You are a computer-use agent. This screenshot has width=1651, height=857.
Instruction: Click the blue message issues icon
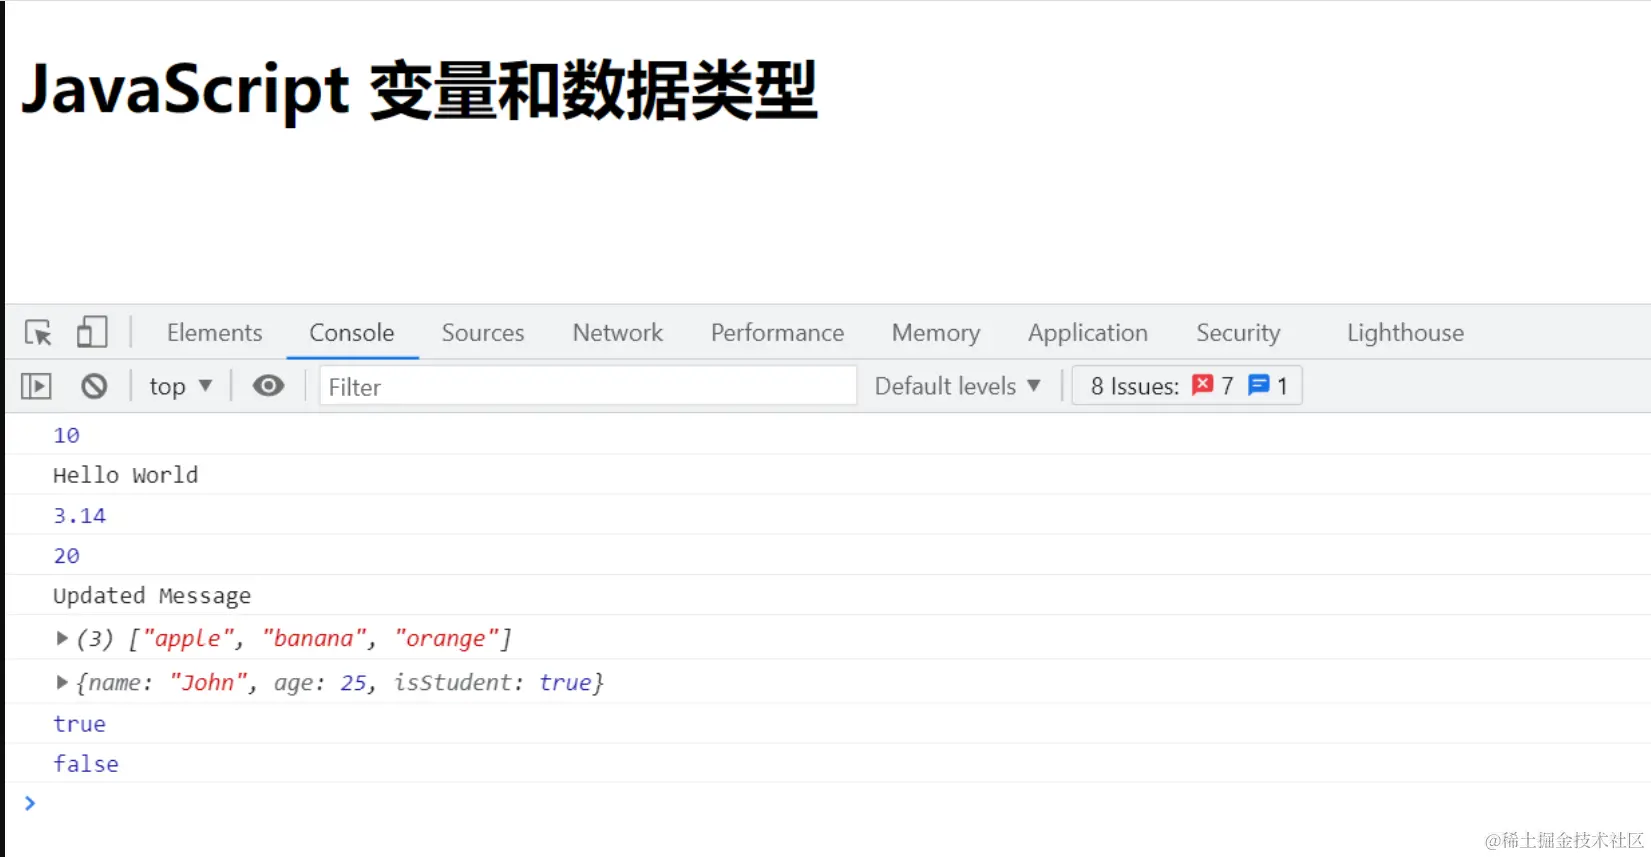[x=1259, y=385]
